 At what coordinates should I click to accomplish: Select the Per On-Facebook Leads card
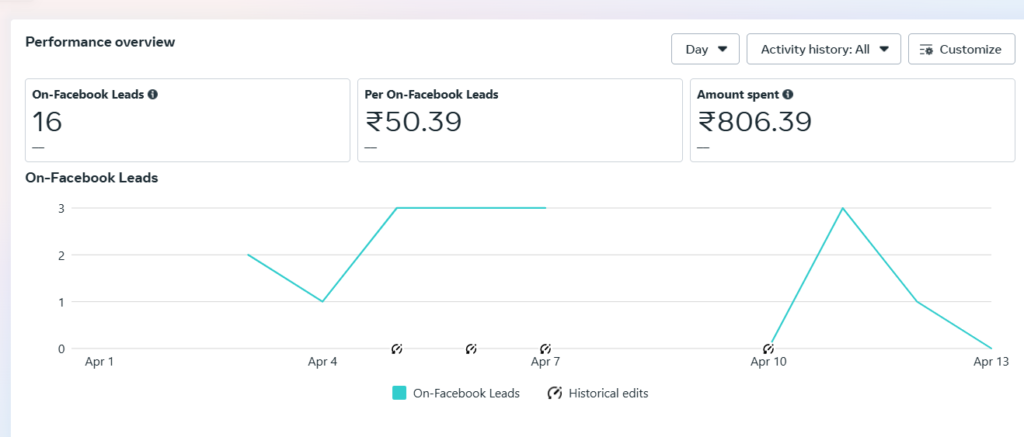pos(520,120)
